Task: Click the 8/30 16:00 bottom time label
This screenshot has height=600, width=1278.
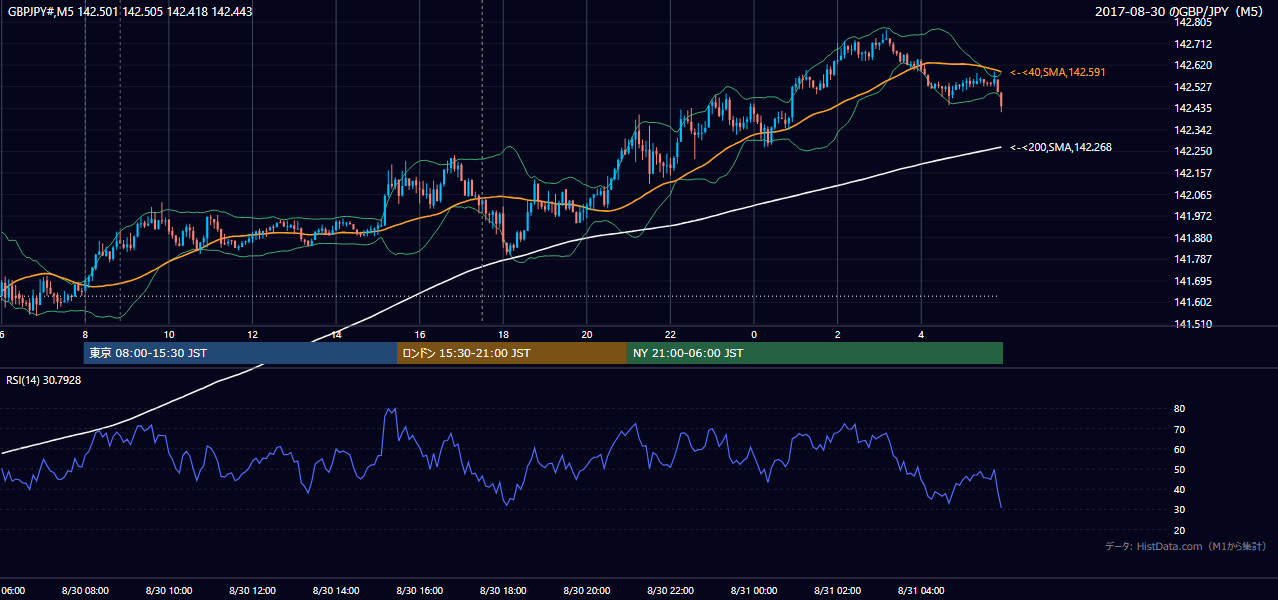Action: pyautogui.click(x=419, y=591)
